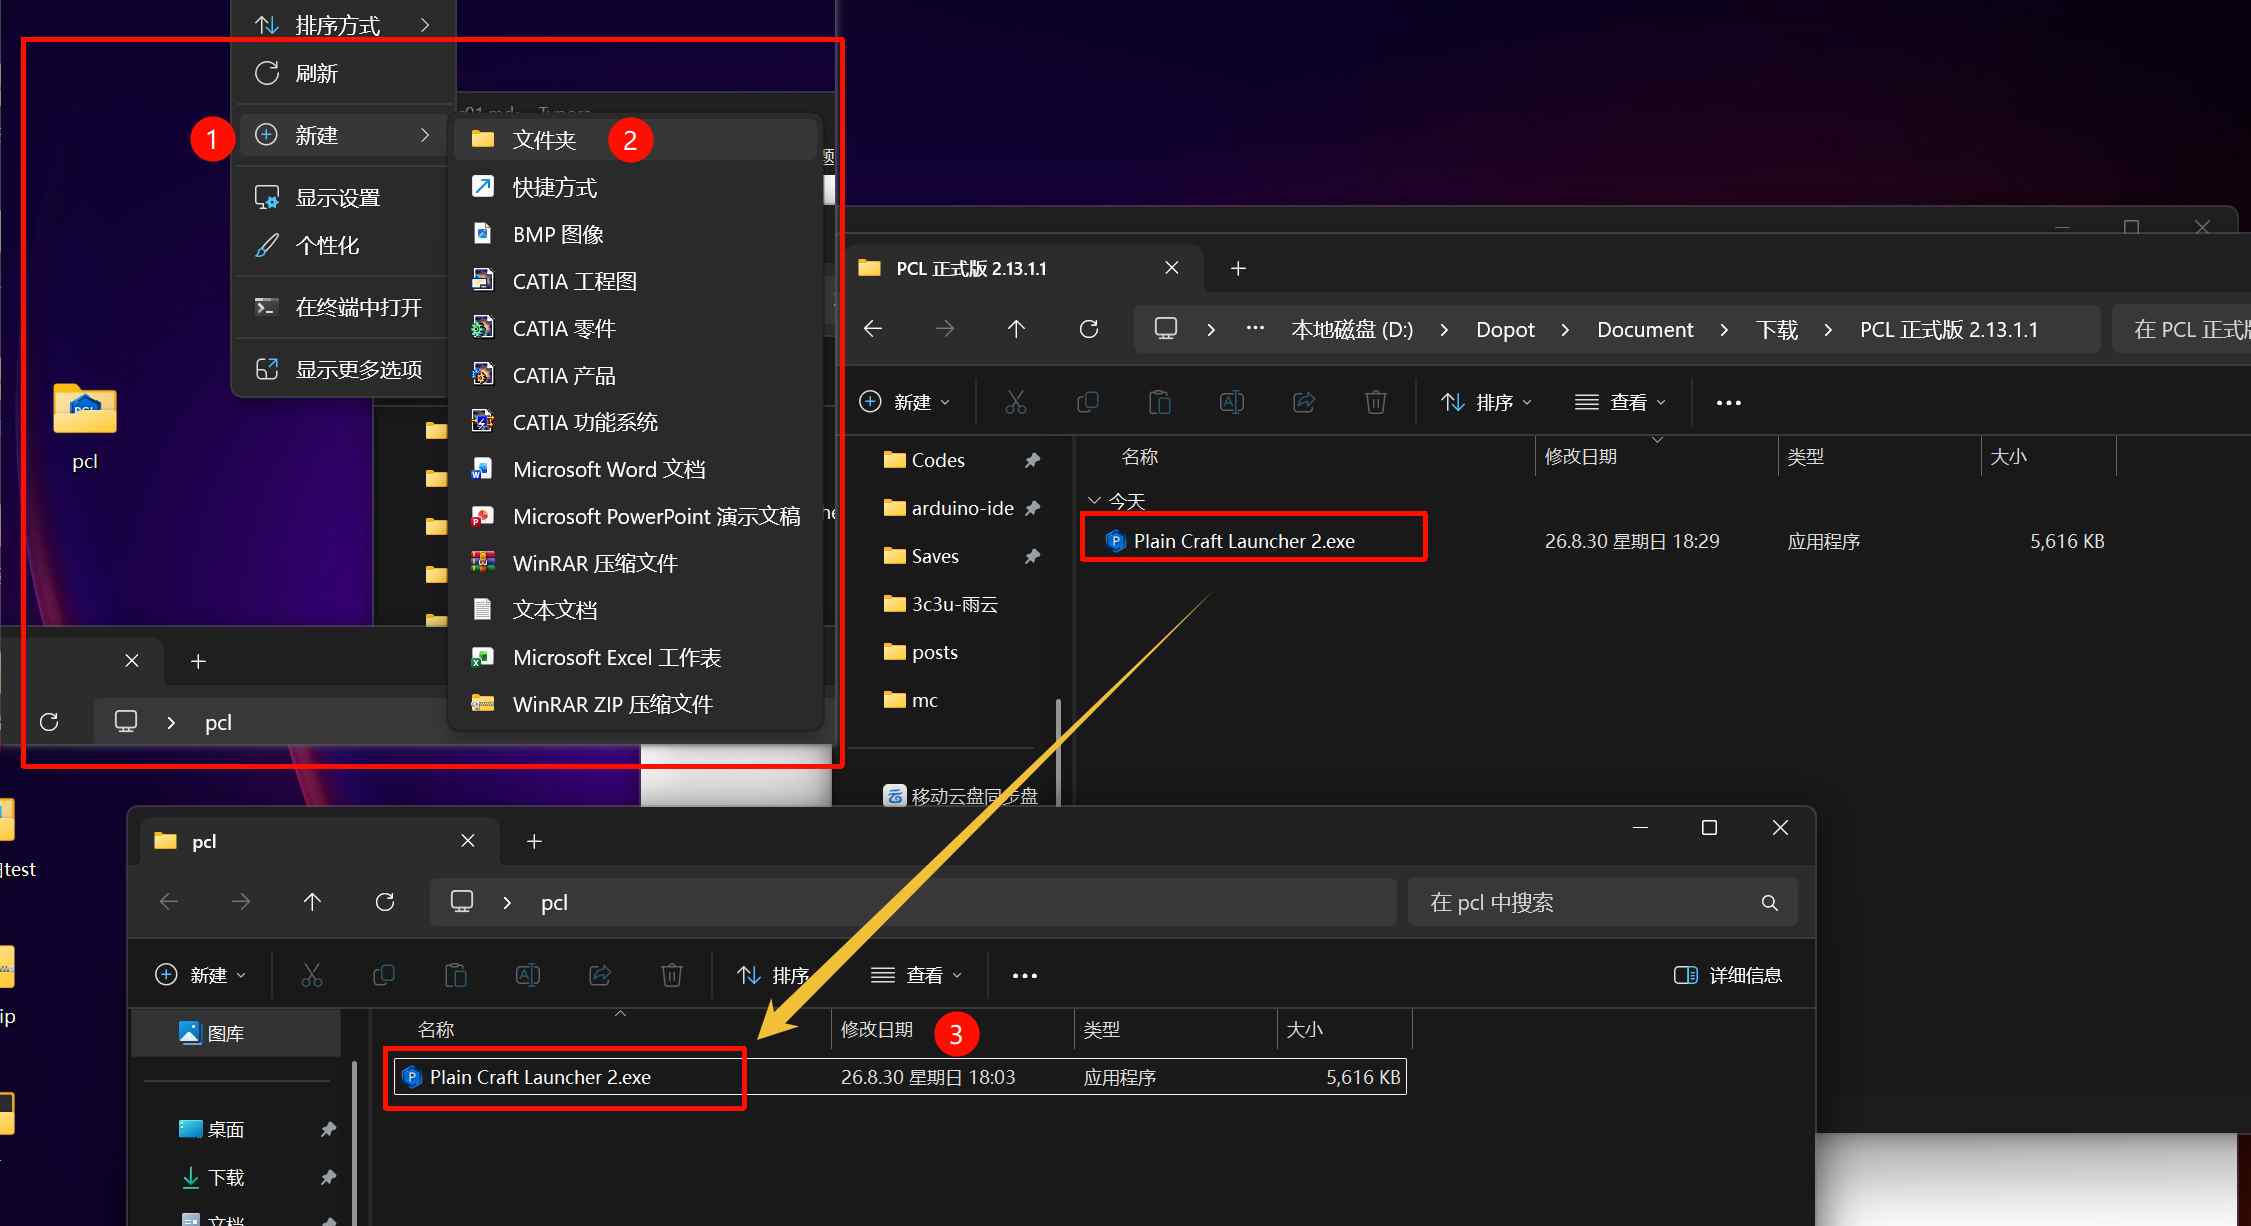Open the New (新建) submenu in context menu

(x=343, y=135)
